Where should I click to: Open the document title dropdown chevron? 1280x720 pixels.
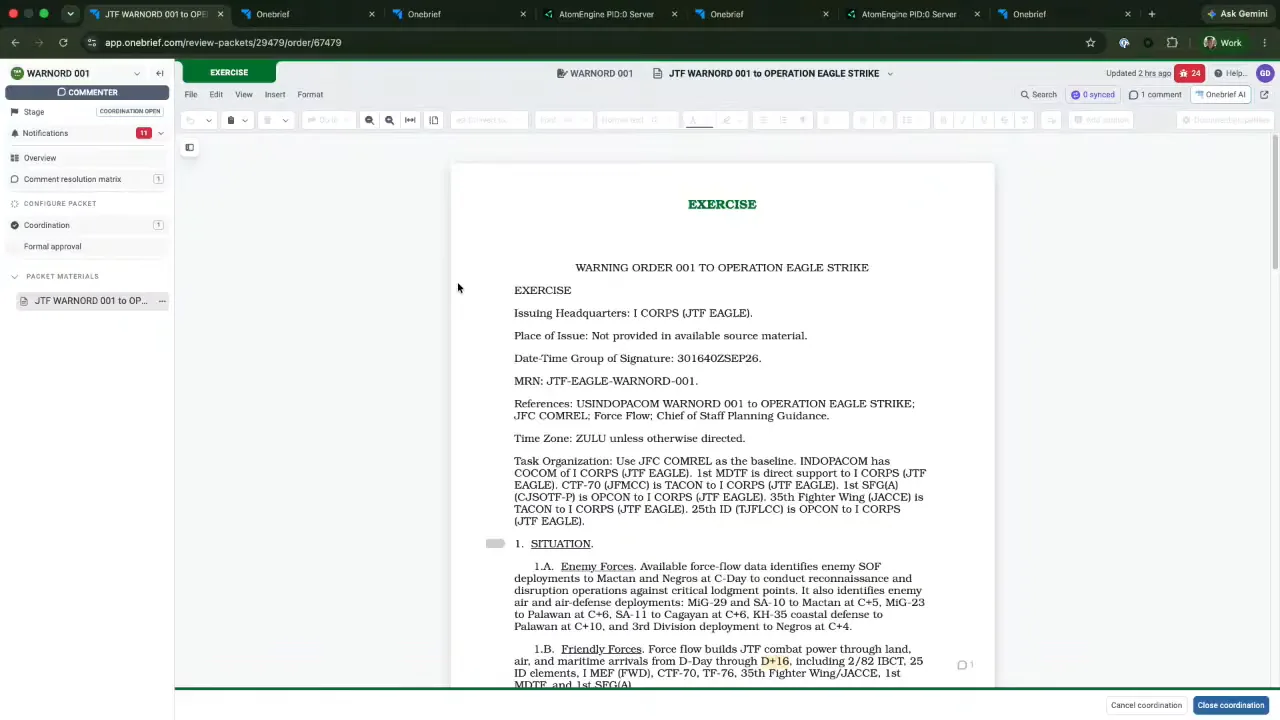[890, 73]
